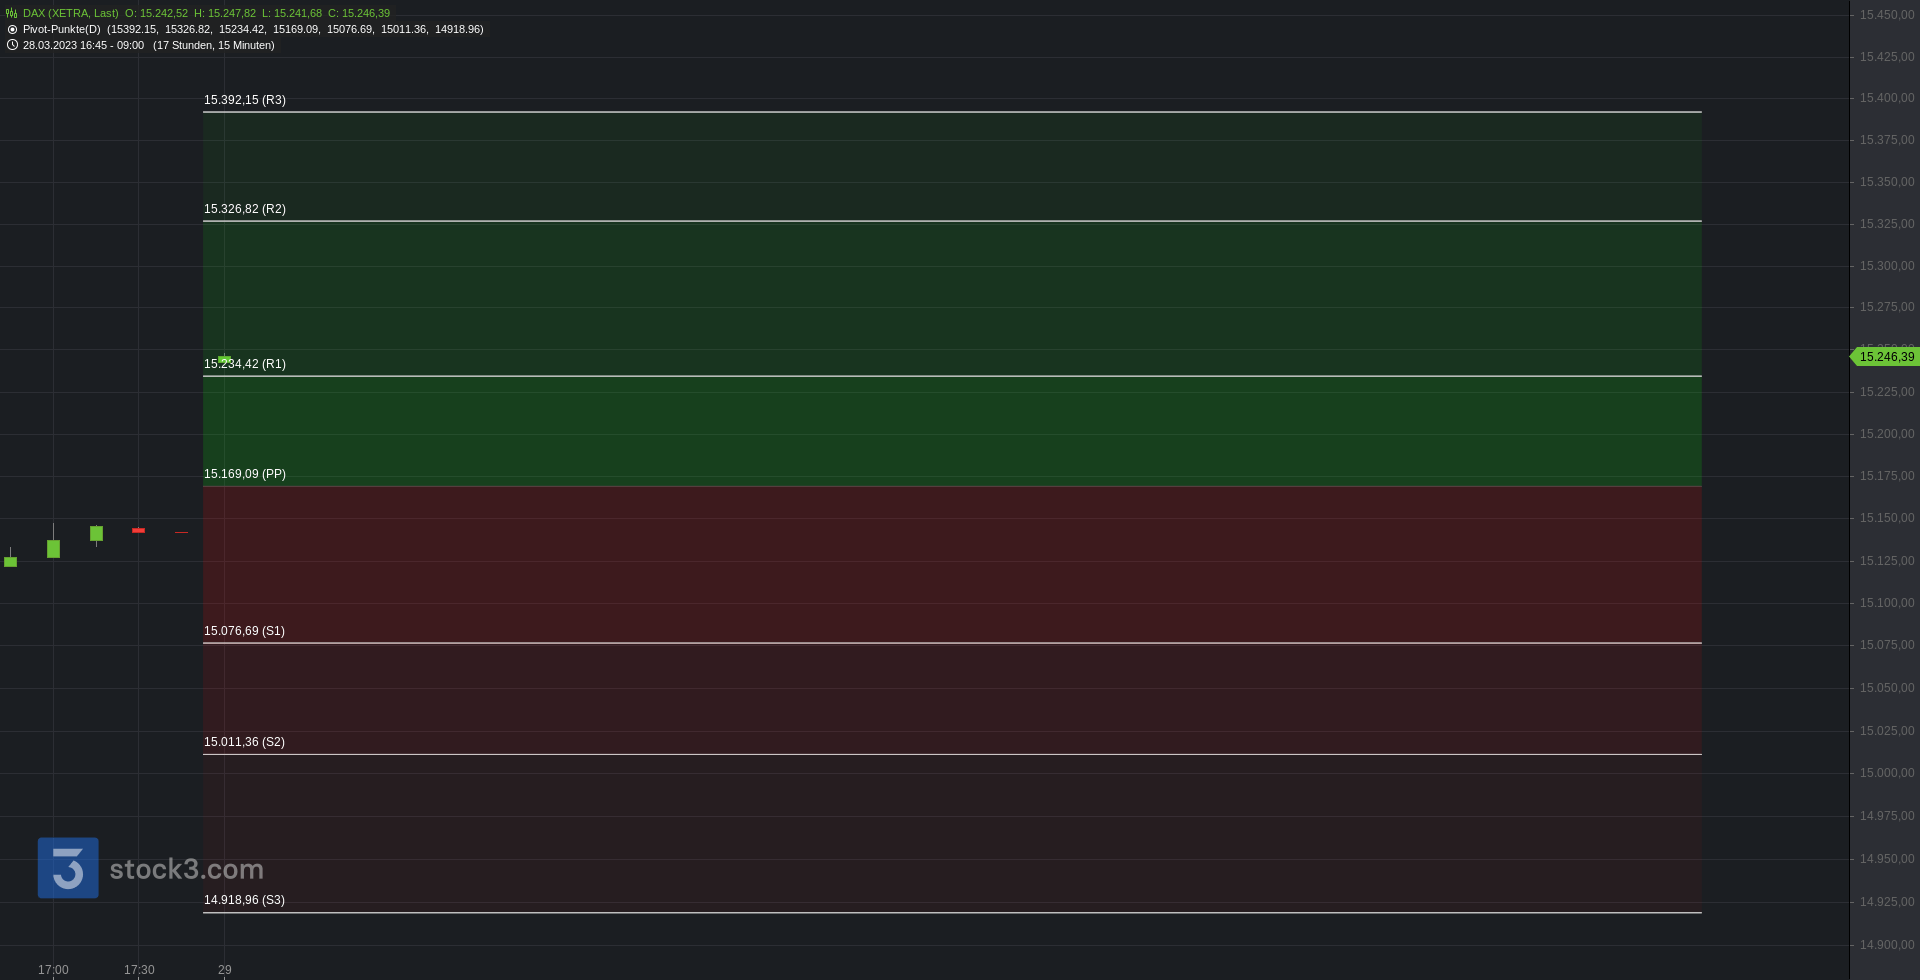Click the 15.011,36 (S2) support label
The height and width of the screenshot is (980, 1920).
coord(244,742)
